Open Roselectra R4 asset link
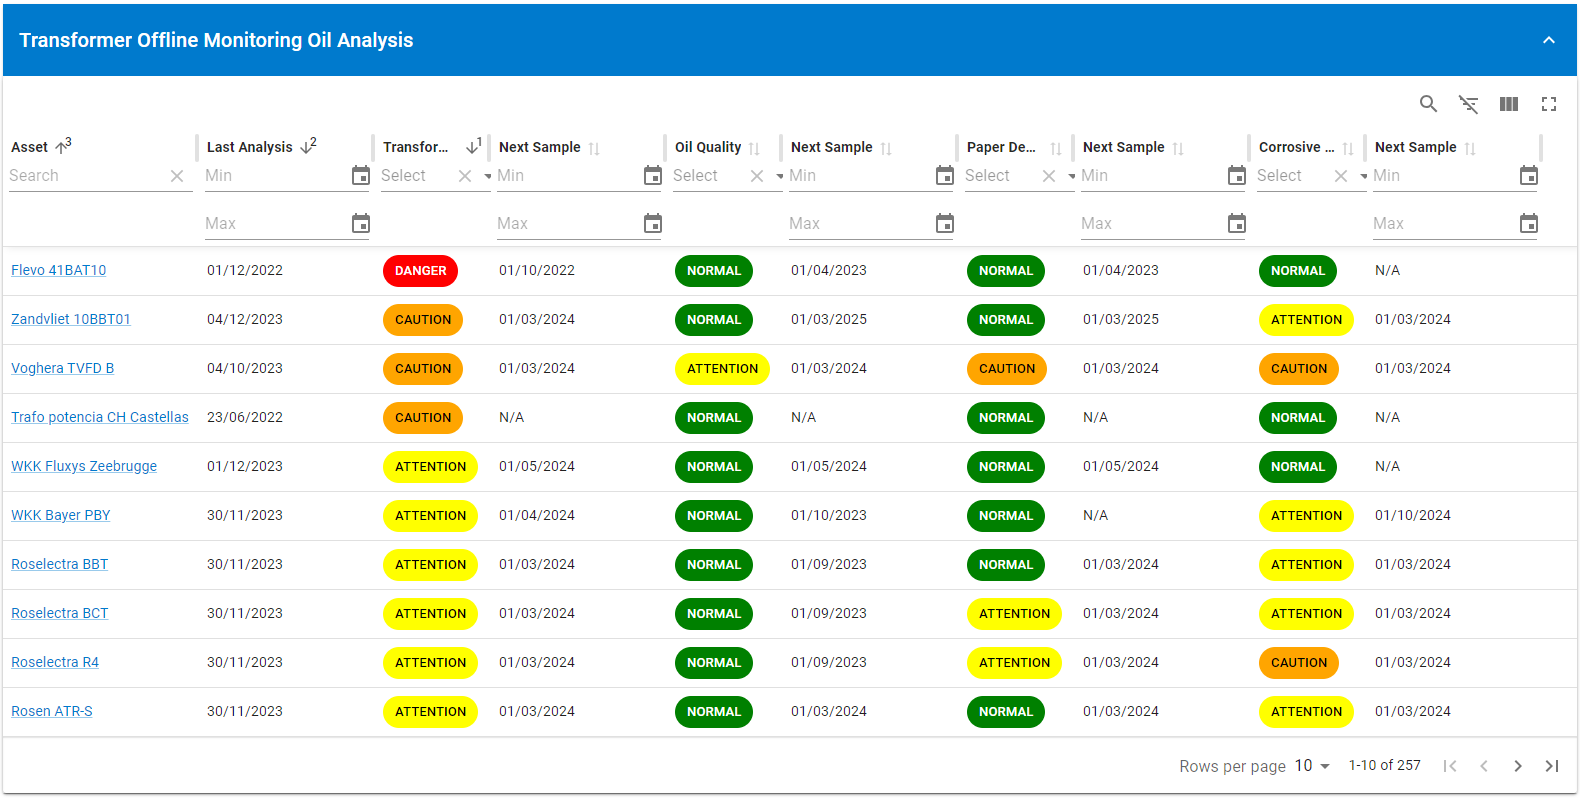 pos(55,663)
